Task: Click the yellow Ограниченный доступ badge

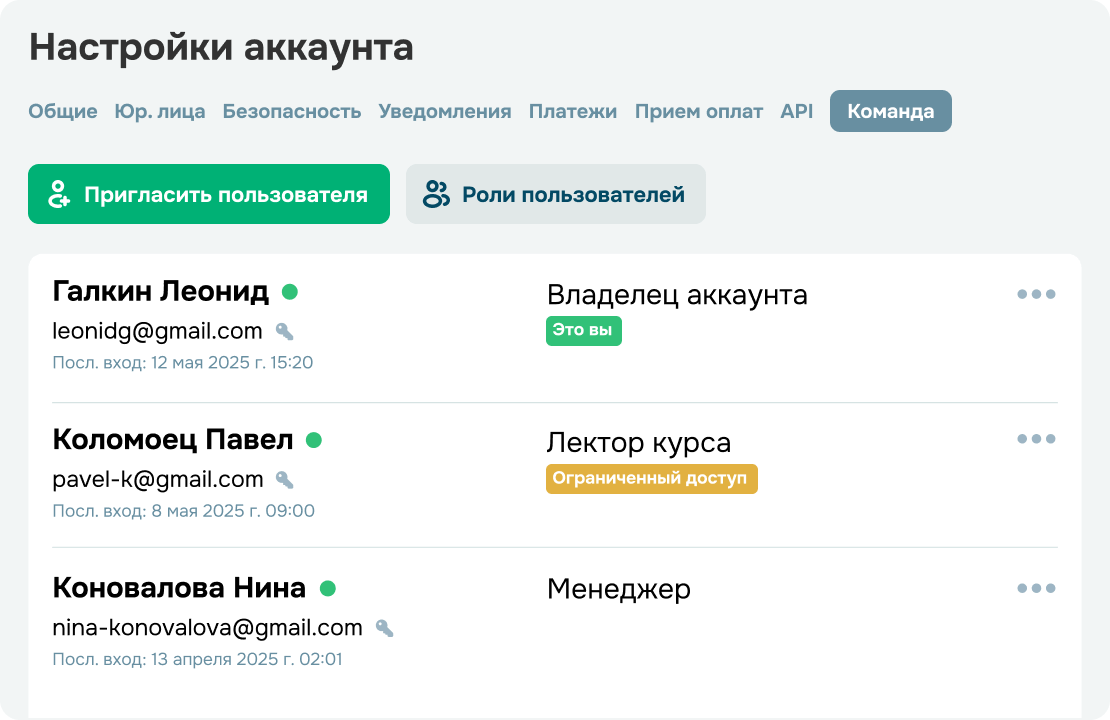Action: click(x=652, y=478)
